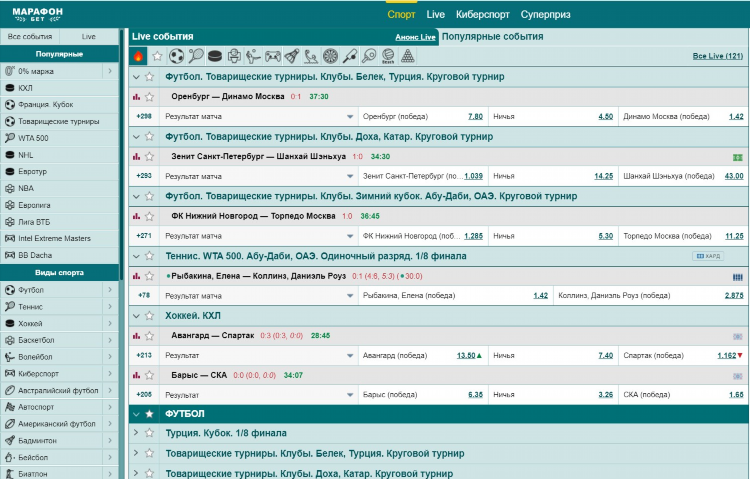Click the ХАРД surface badge on WTA row
The image size is (750, 479).
708,256
